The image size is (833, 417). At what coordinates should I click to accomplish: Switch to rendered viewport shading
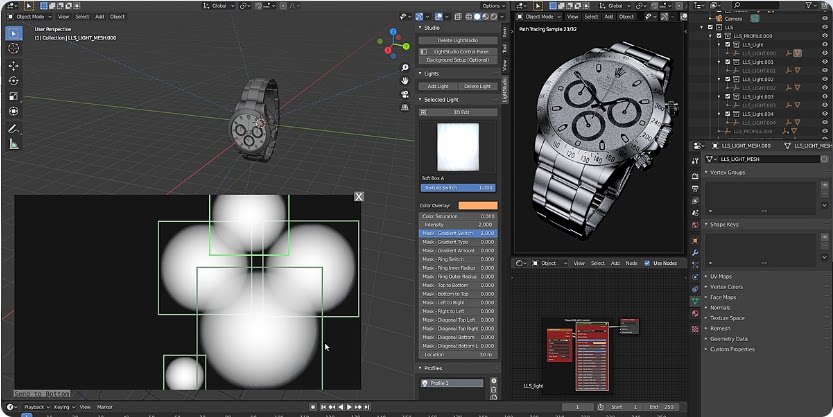point(494,16)
